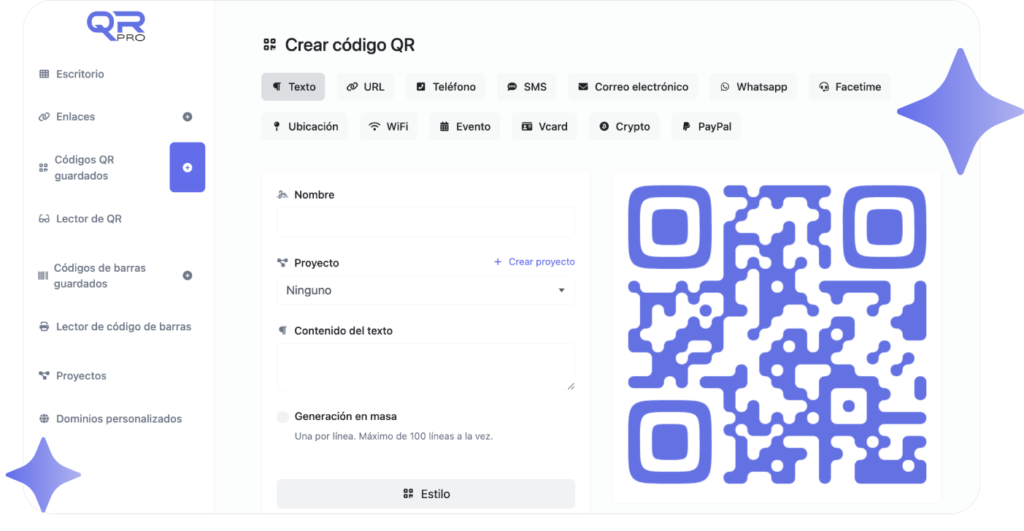
Task: Click the Contenido del texto label
Action: click(344, 330)
